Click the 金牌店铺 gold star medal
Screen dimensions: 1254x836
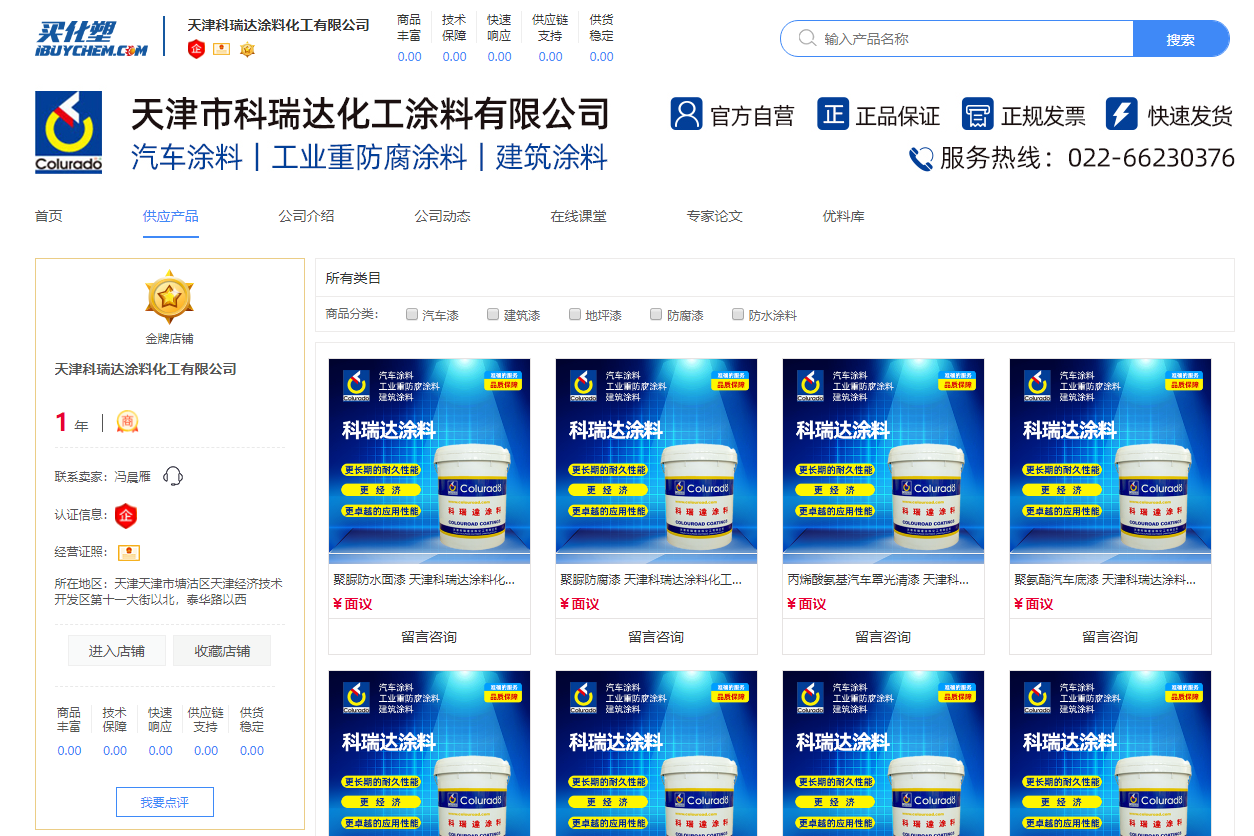pyautogui.click(x=169, y=296)
